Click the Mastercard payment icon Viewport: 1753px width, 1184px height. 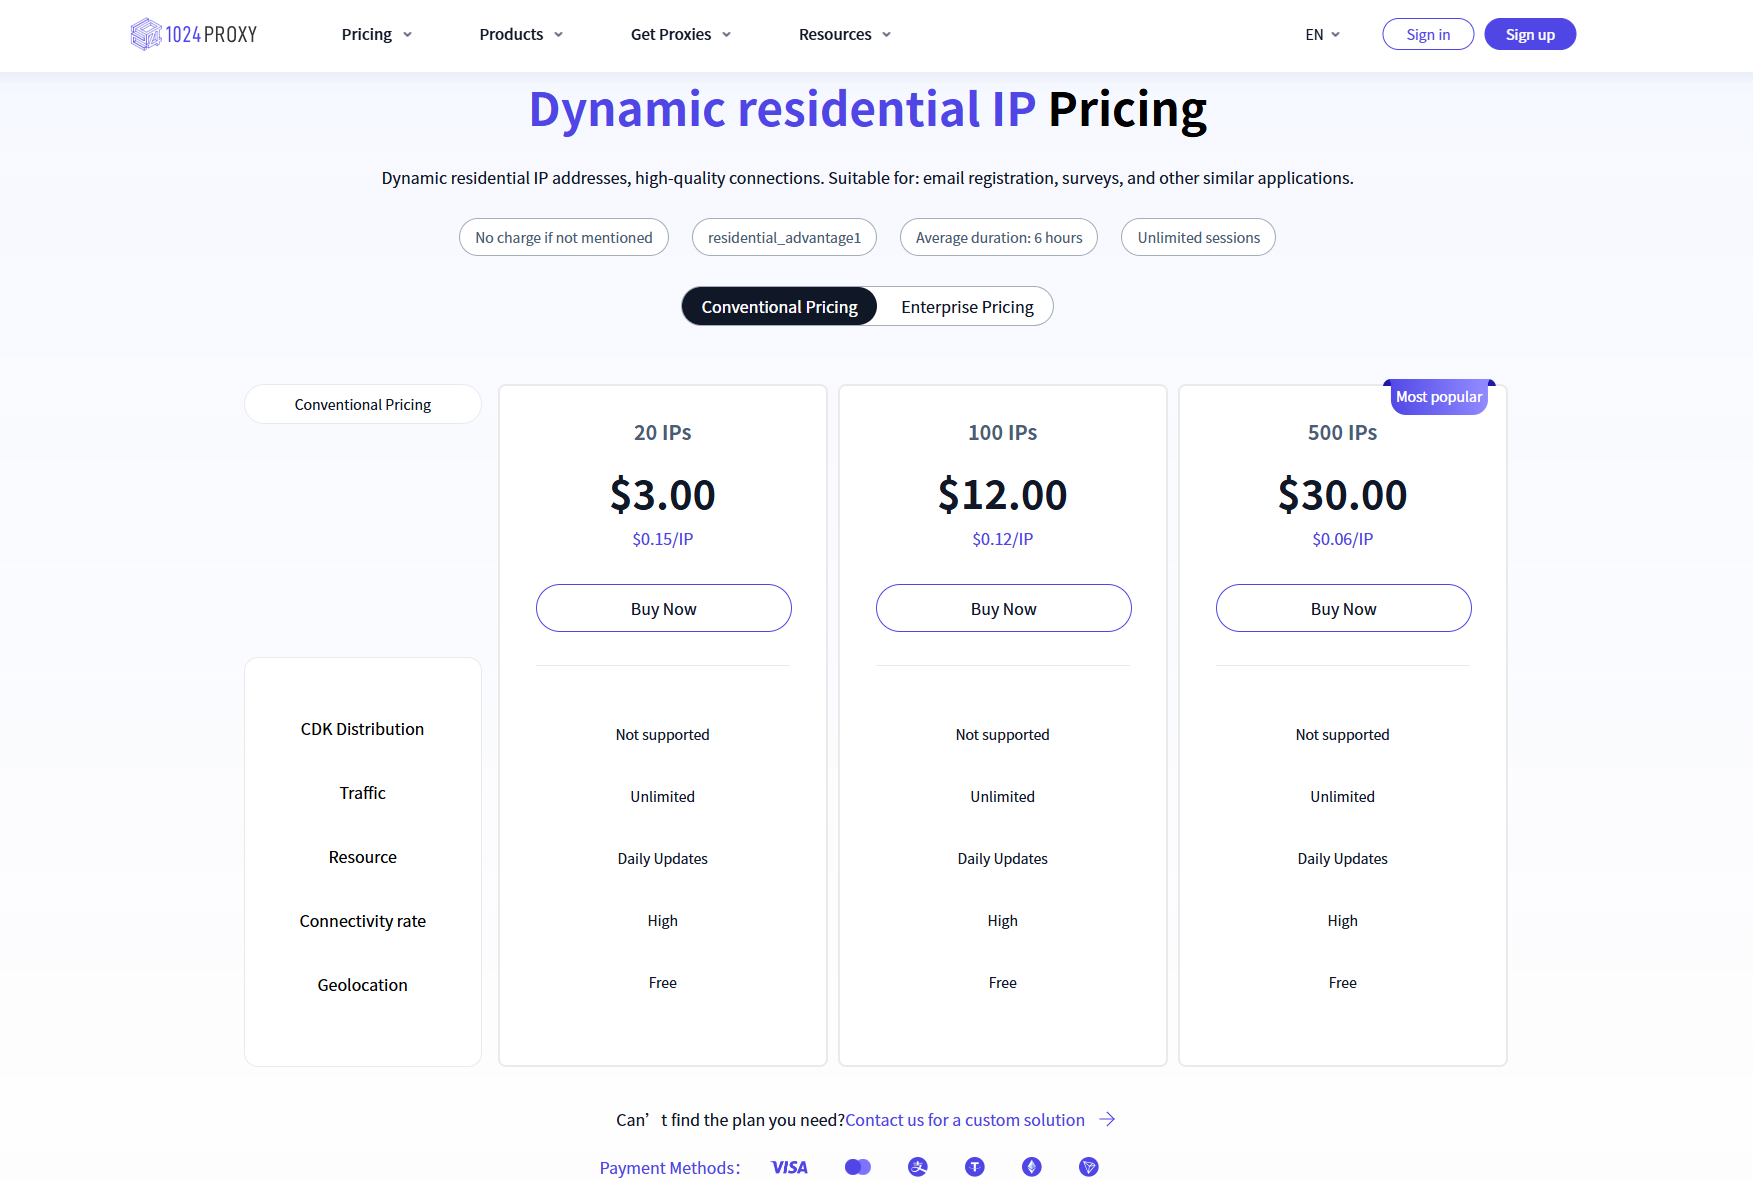coord(857,1167)
